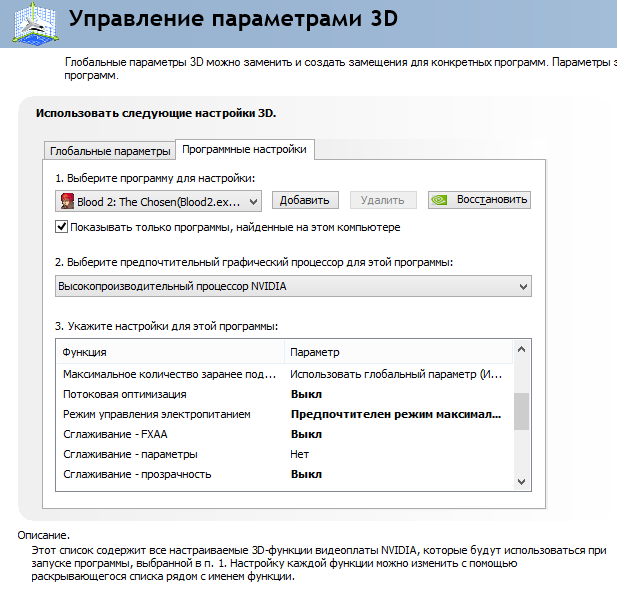The width and height of the screenshot is (617, 592).
Task: Click Предпочтителен режим максимал... value
Action: tap(396, 414)
